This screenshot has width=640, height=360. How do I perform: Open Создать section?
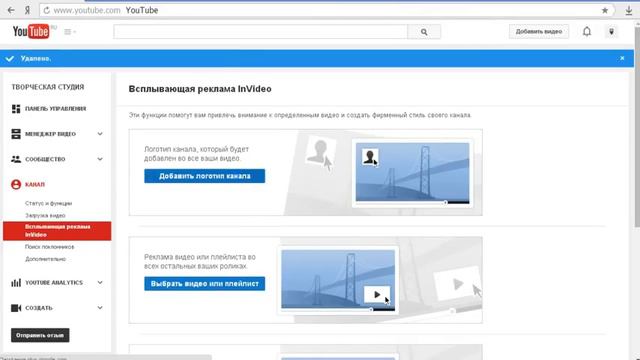click(x=39, y=308)
